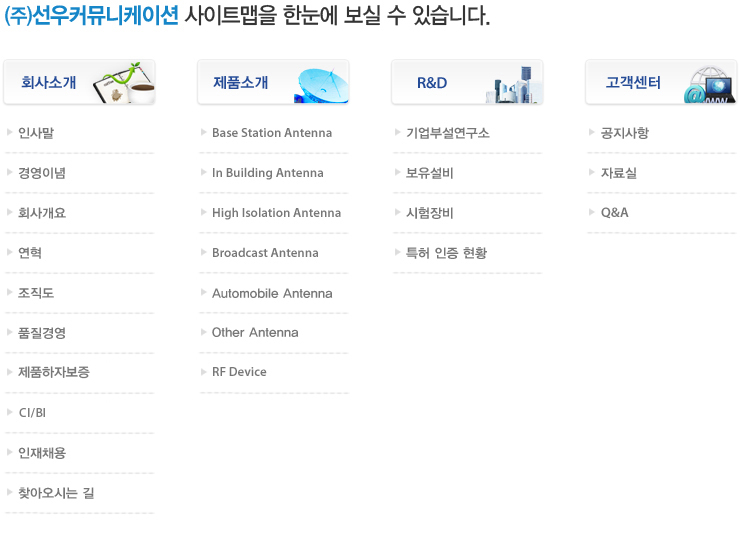Click the arrow bullet beside 인사말
This screenshot has width=740, height=550.
[9, 132]
